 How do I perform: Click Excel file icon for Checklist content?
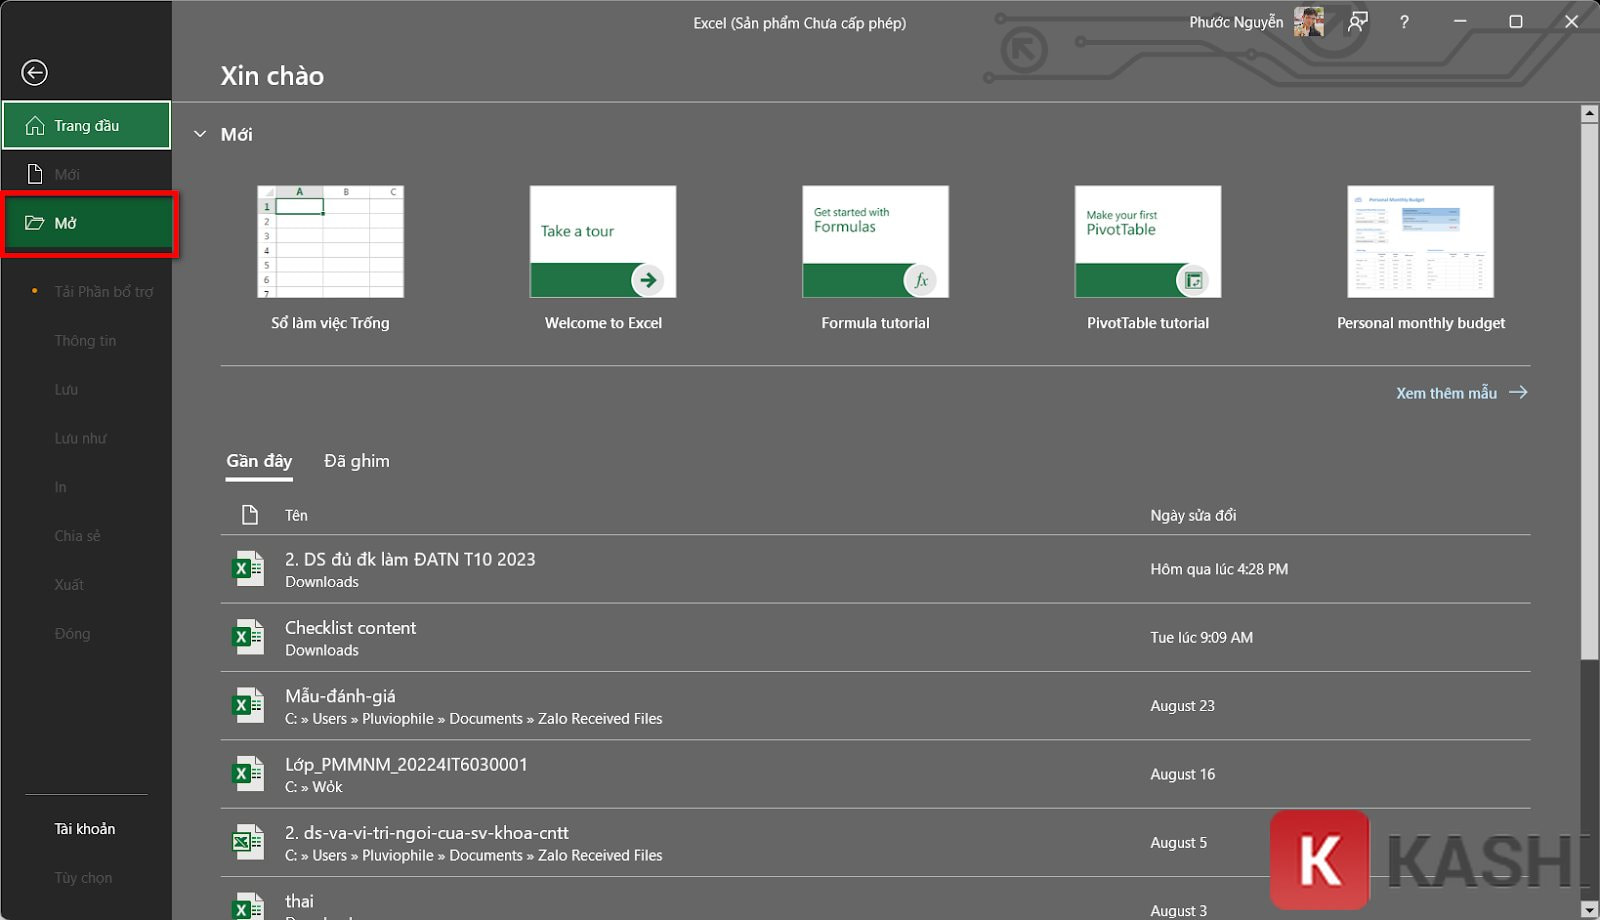click(247, 637)
